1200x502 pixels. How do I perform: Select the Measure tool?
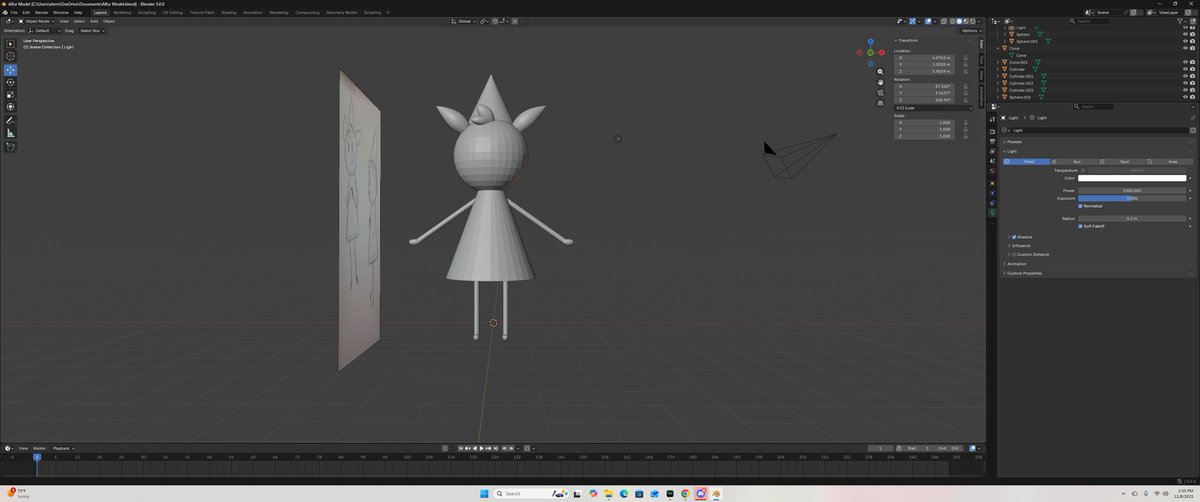(x=11, y=132)
